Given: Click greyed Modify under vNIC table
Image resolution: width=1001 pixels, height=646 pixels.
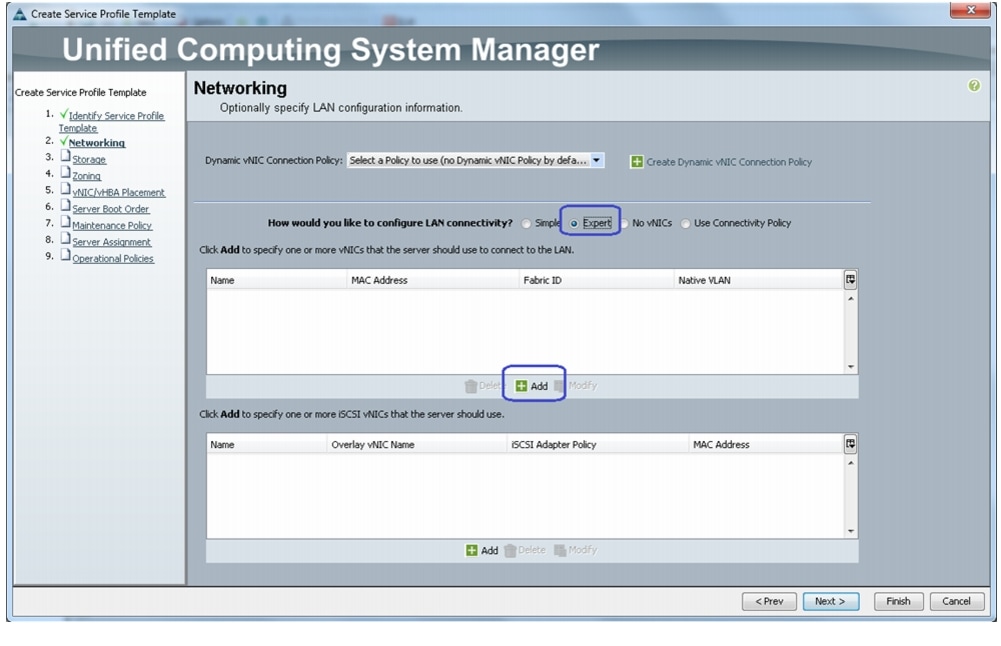Looking at the screenshot, I should (576, 386).
